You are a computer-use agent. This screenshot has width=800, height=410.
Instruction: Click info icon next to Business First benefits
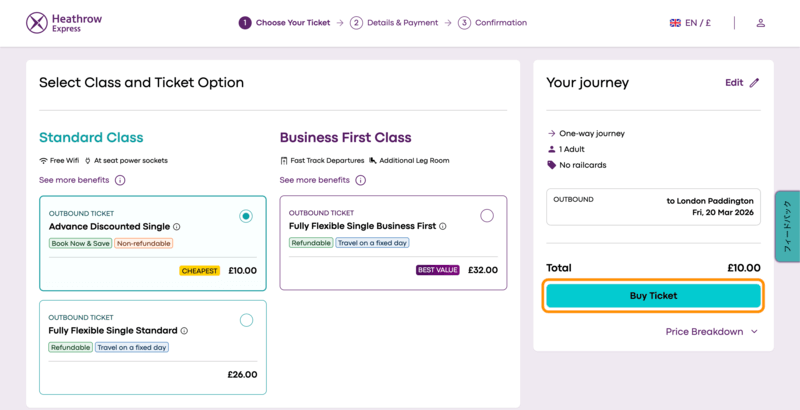pos(361,180)
